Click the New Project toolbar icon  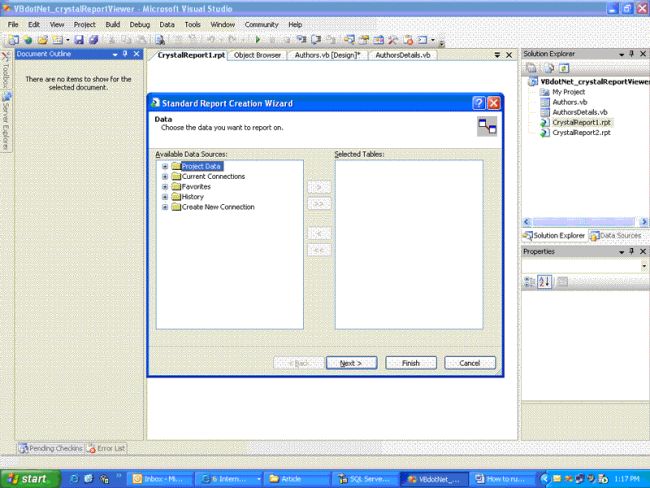point(13,40)
